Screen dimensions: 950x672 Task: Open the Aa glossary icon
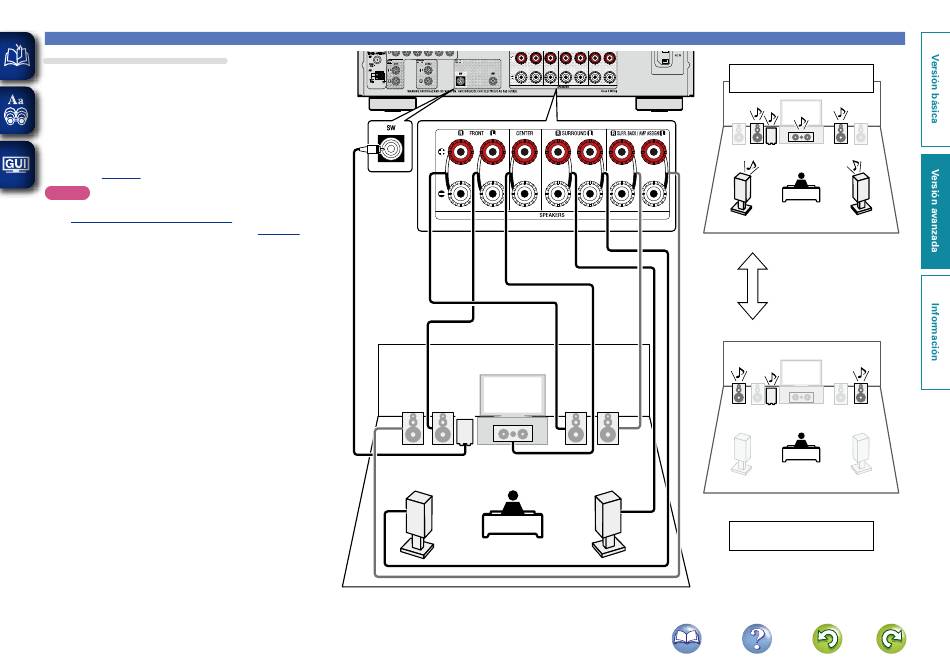point(17,111)
